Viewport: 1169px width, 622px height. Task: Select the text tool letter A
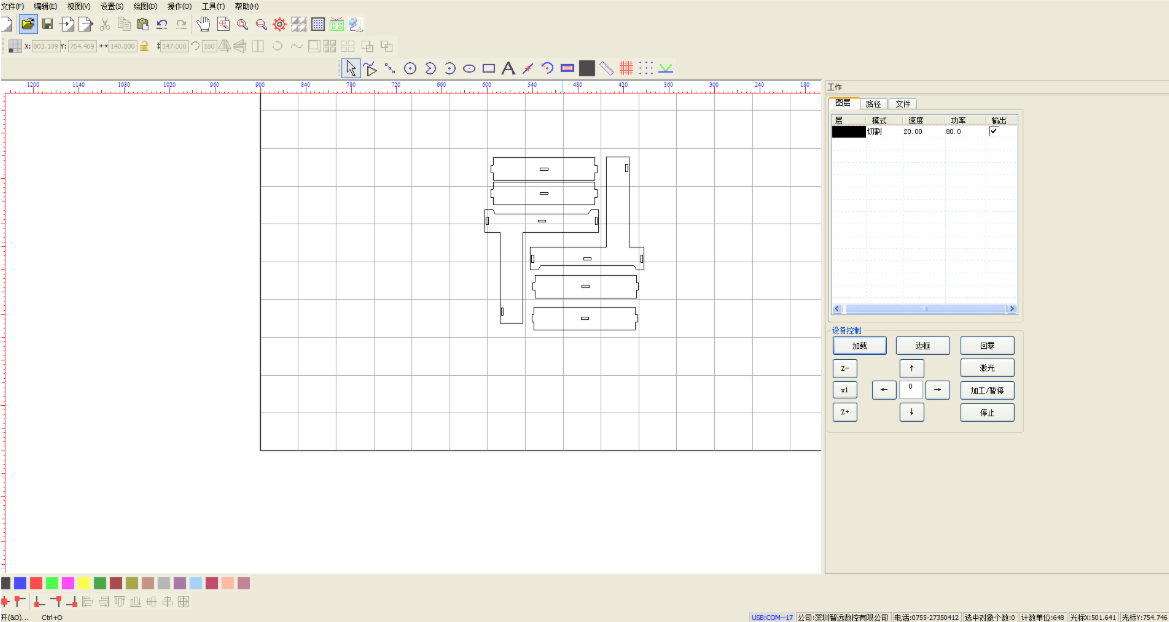tap(508, 68)
